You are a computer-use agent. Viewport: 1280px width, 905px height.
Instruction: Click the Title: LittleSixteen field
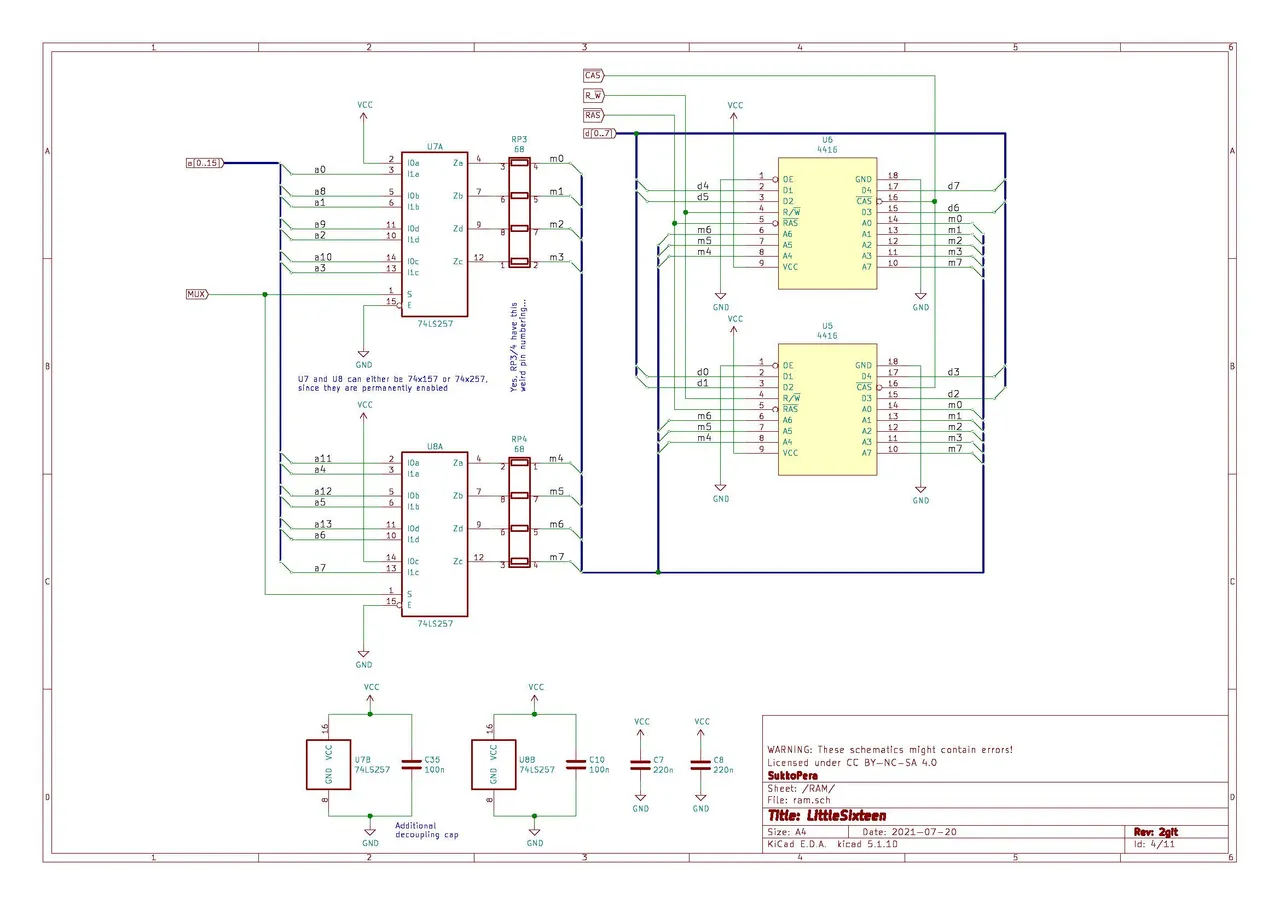point(827,815)
